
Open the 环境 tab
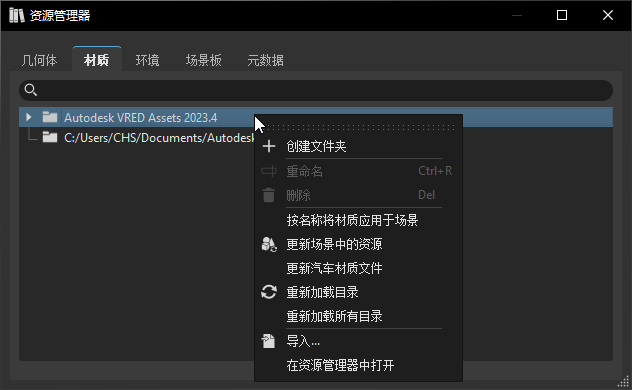(x=148, y=60)
